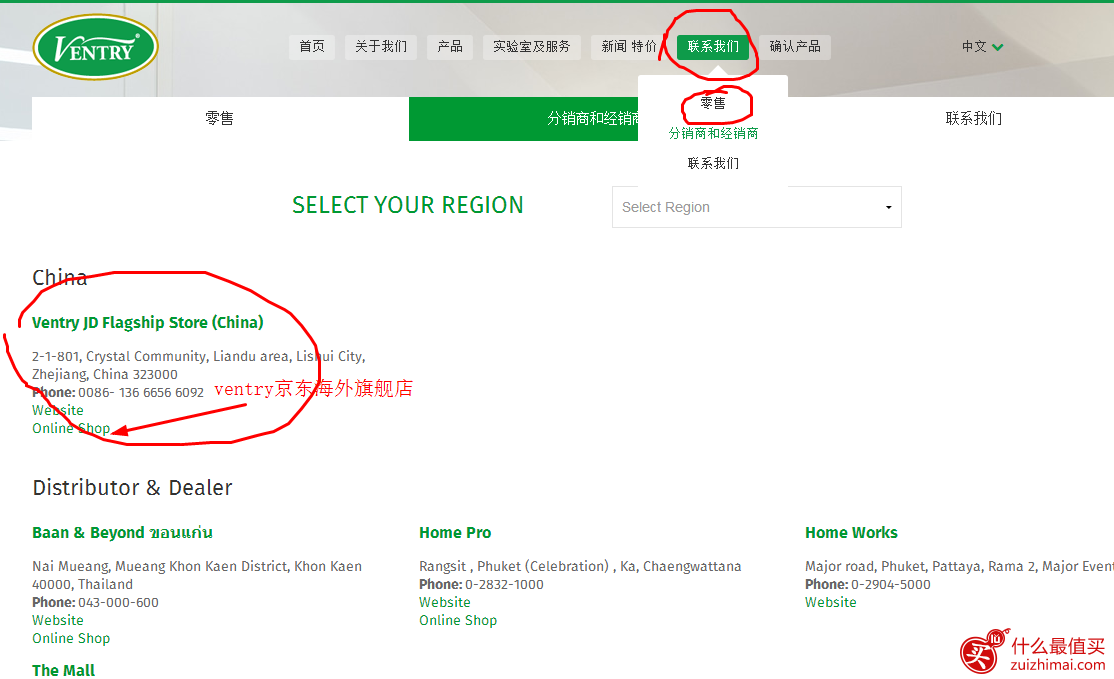1114x679 pixels.
Task: Choose 分销商和经销商 in the dropdown submenu
Action: pyautogui.click(x=713, y=134)
